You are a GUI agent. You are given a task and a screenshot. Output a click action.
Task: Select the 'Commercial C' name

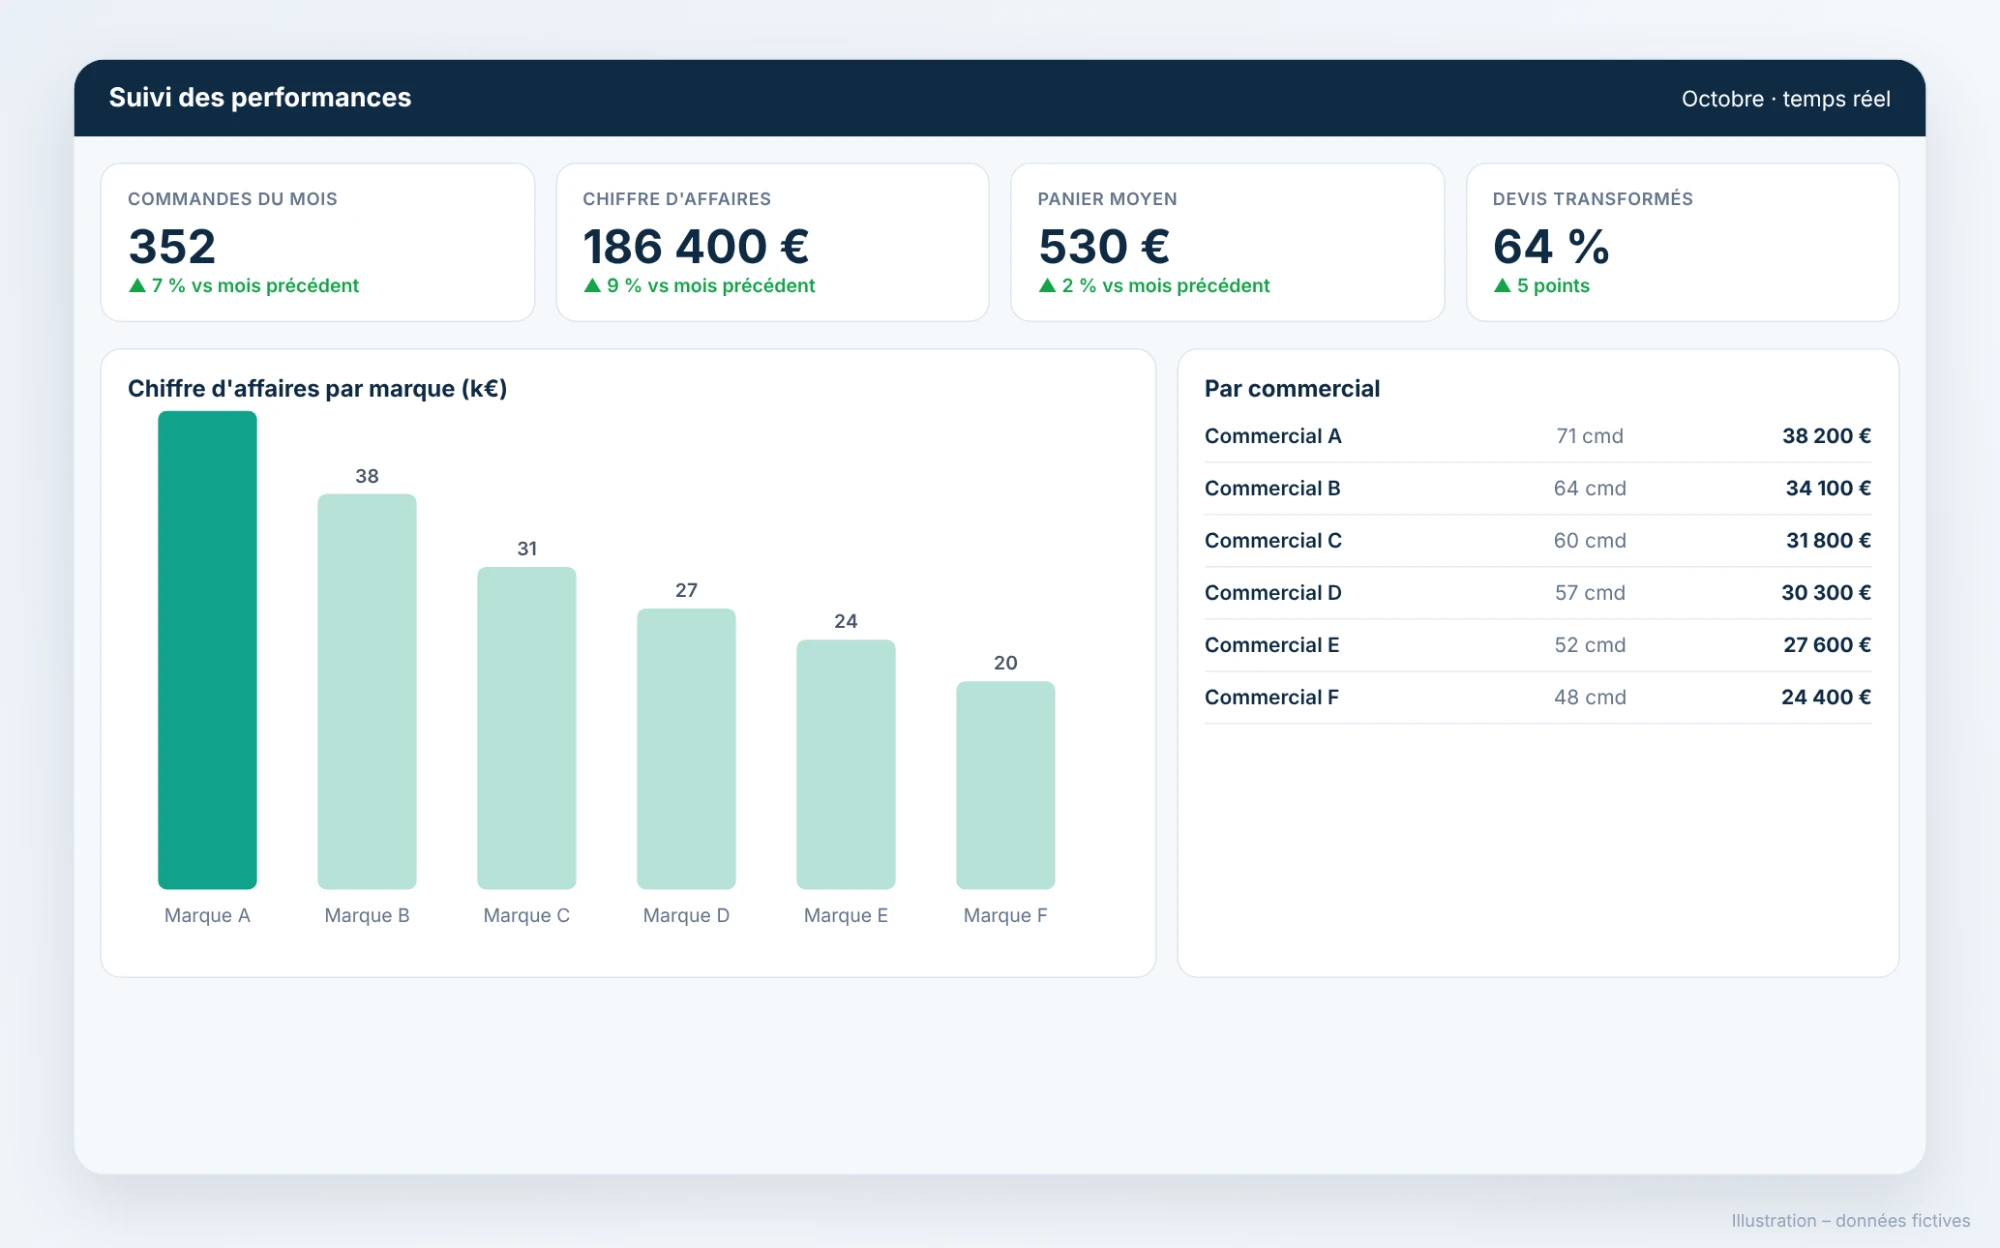(x=1273, y=540)
